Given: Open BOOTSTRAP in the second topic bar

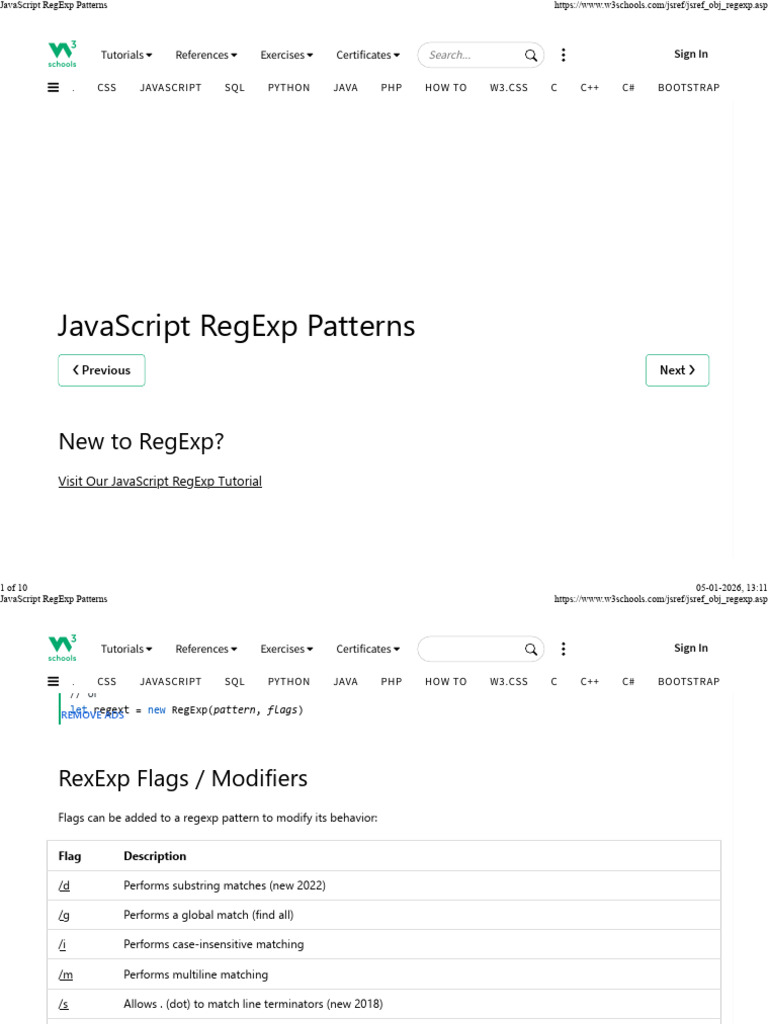Looking at the screenshot, I should 688,681.
